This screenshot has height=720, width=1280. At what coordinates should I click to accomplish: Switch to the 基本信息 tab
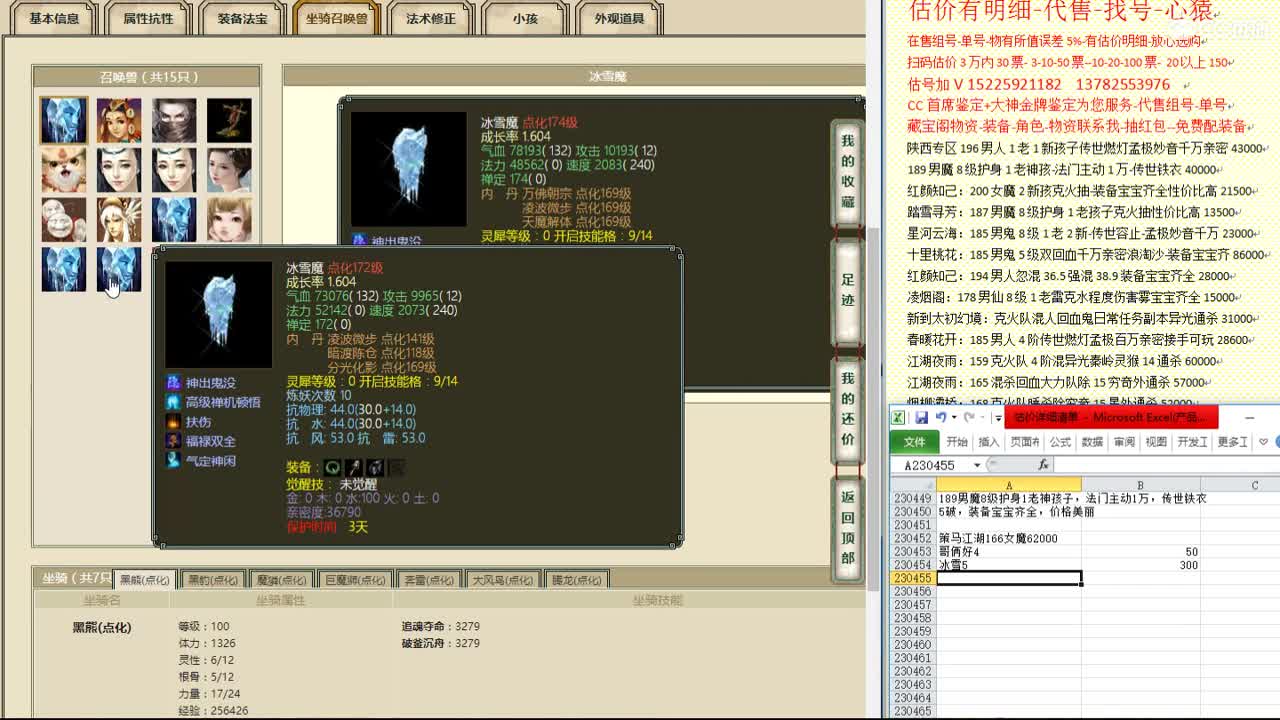tap(54, 18)
